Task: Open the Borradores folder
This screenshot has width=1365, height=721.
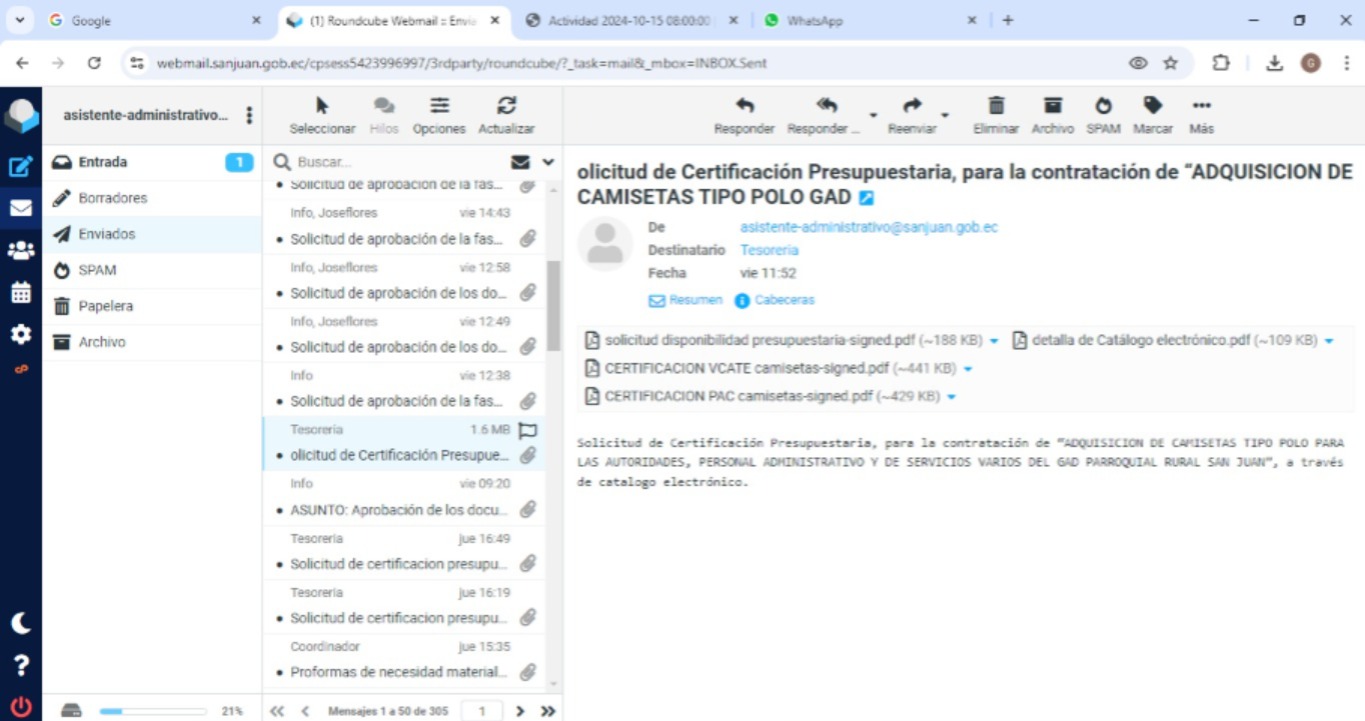Action: pyautogui.click(x=112, y=198)
